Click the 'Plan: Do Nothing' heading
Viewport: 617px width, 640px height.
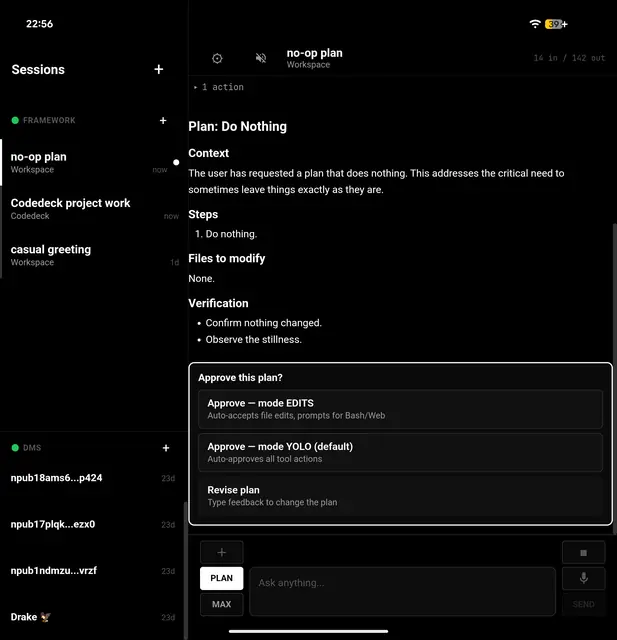[237, 127]
